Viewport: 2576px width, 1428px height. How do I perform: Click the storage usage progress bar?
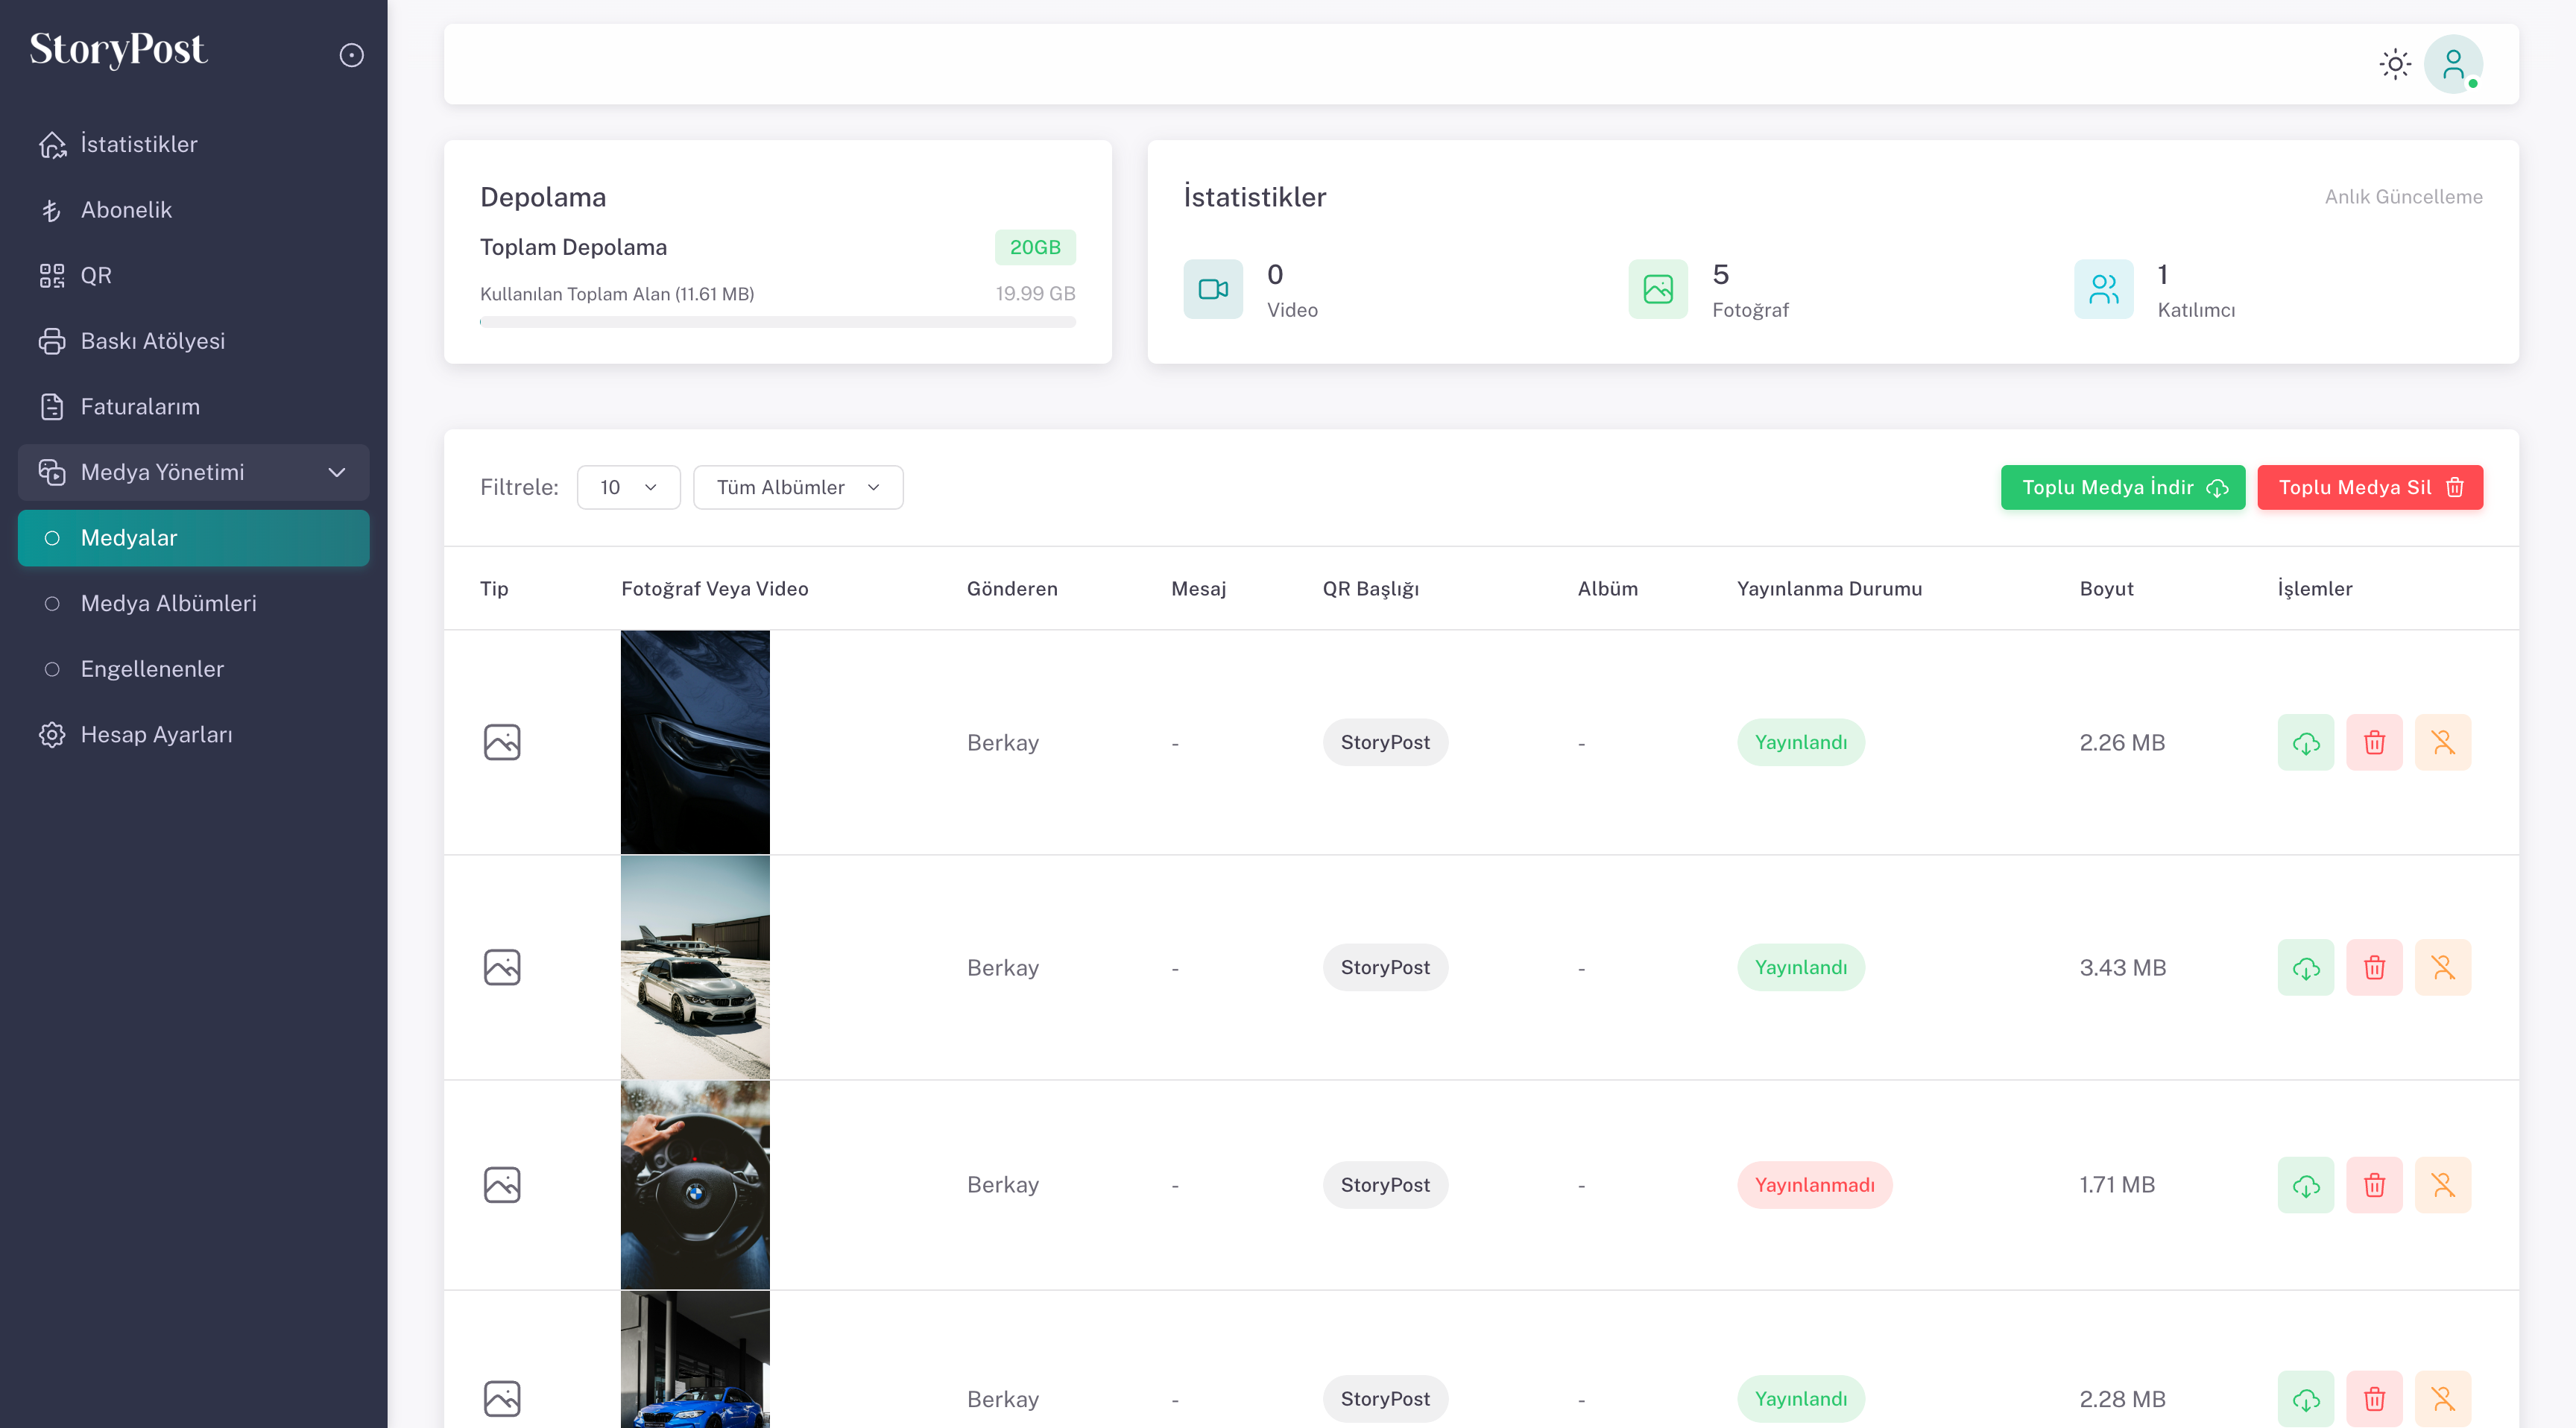(x=777, y=322)
